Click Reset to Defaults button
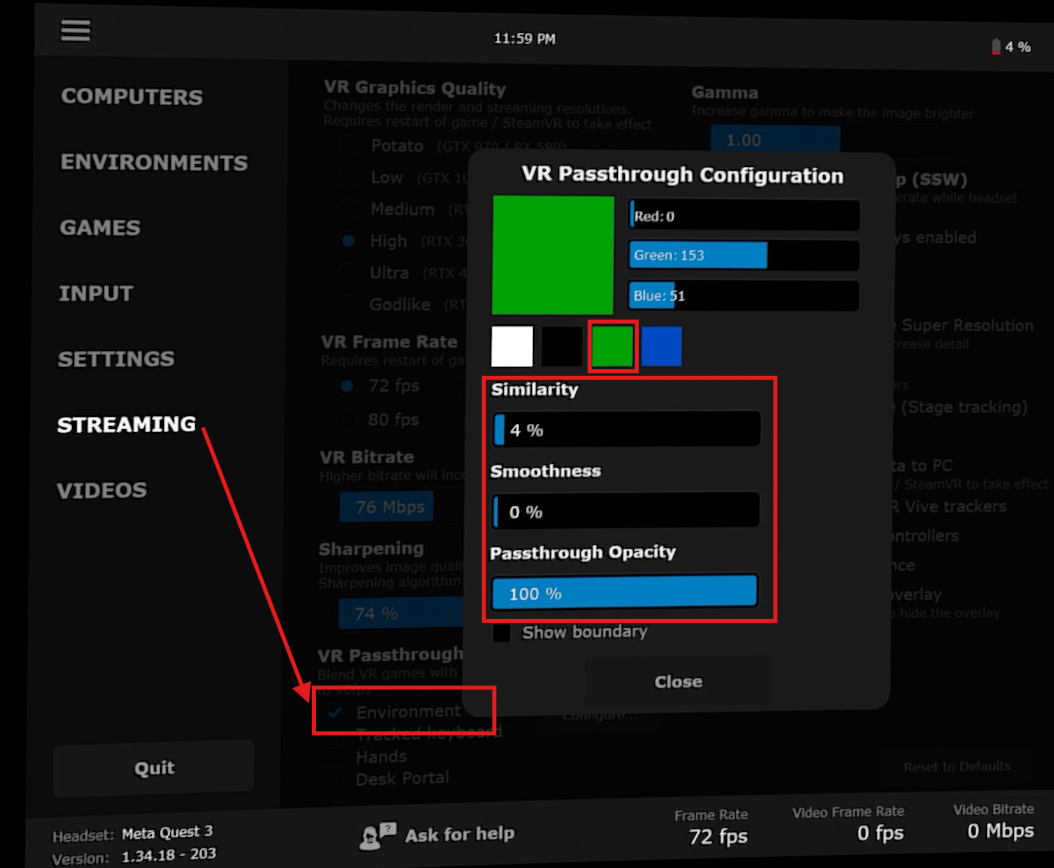Image resolution: width=1054 pixels, height=868 pixels. click(x=957, y=766)
